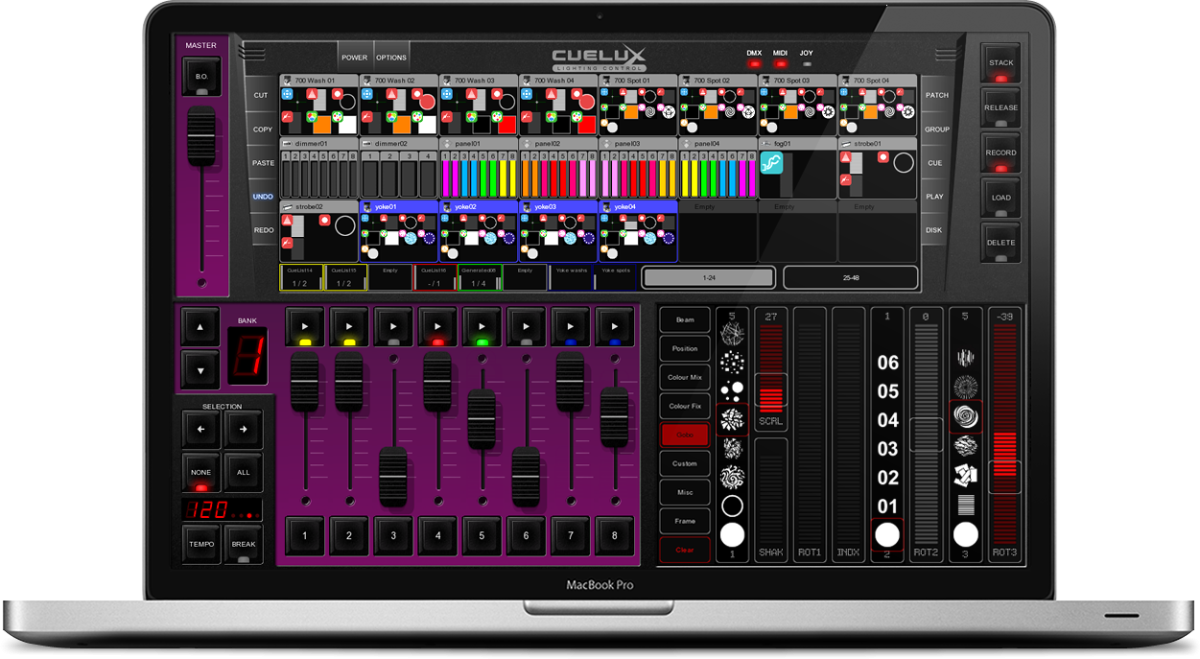Toggle the BREAK button
Viewport: 1200px width, 659px height.
[243, 545]
